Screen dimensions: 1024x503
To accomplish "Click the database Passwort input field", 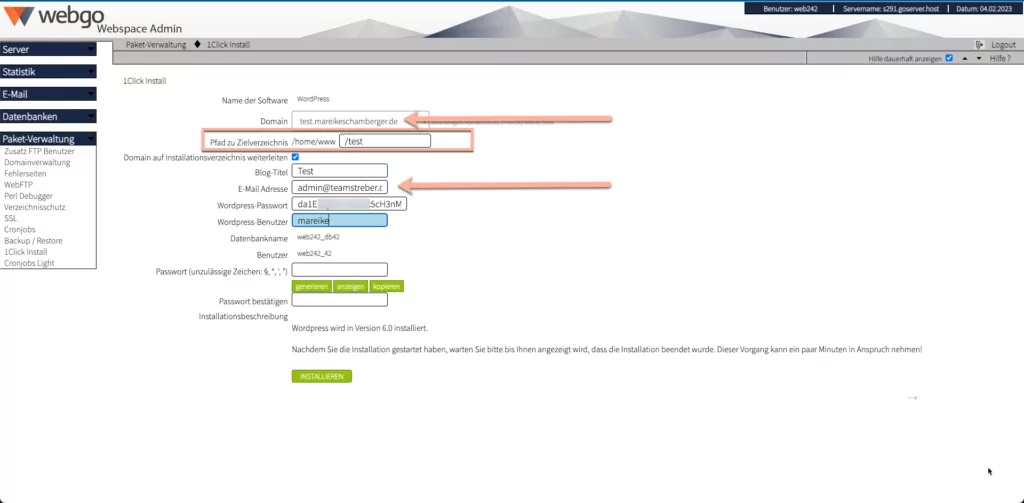I will (340, 269).
